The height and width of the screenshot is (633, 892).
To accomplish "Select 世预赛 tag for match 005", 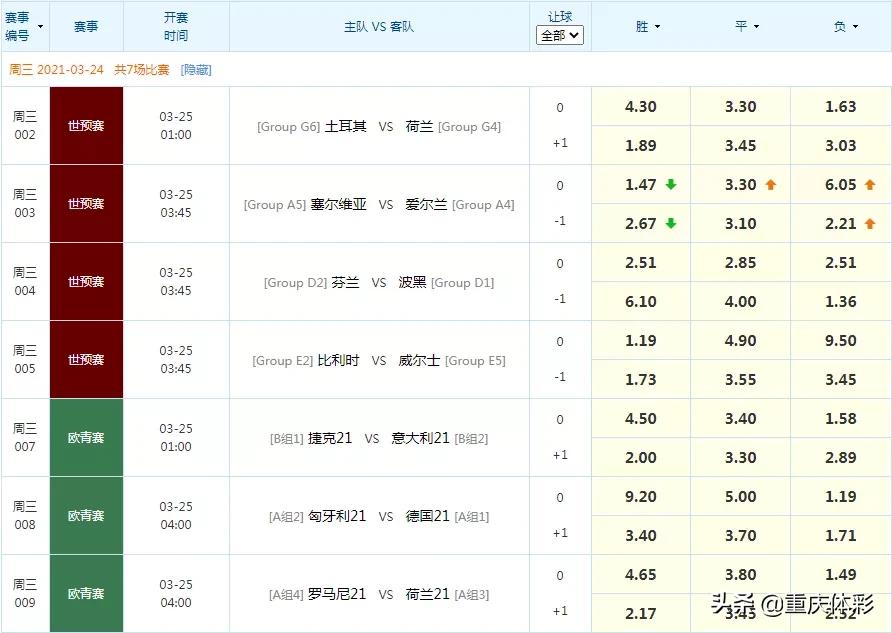I will (86, 359).
